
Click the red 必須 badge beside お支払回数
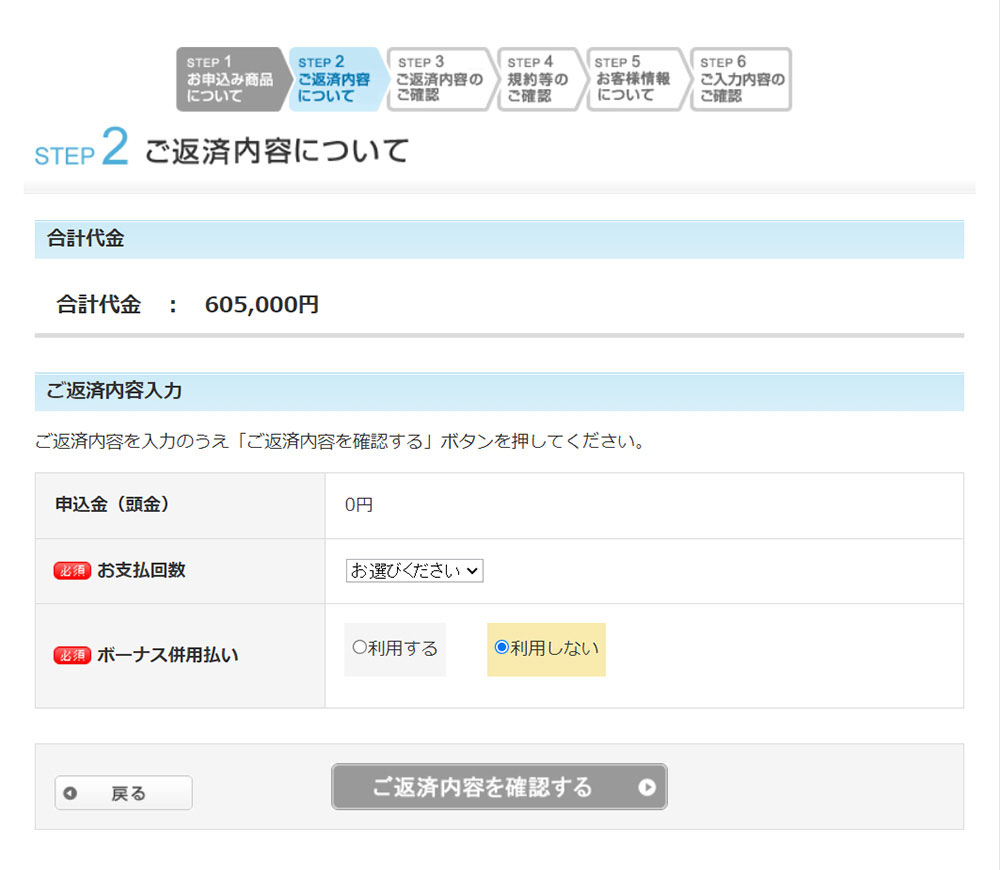click(x=72, y=571)
